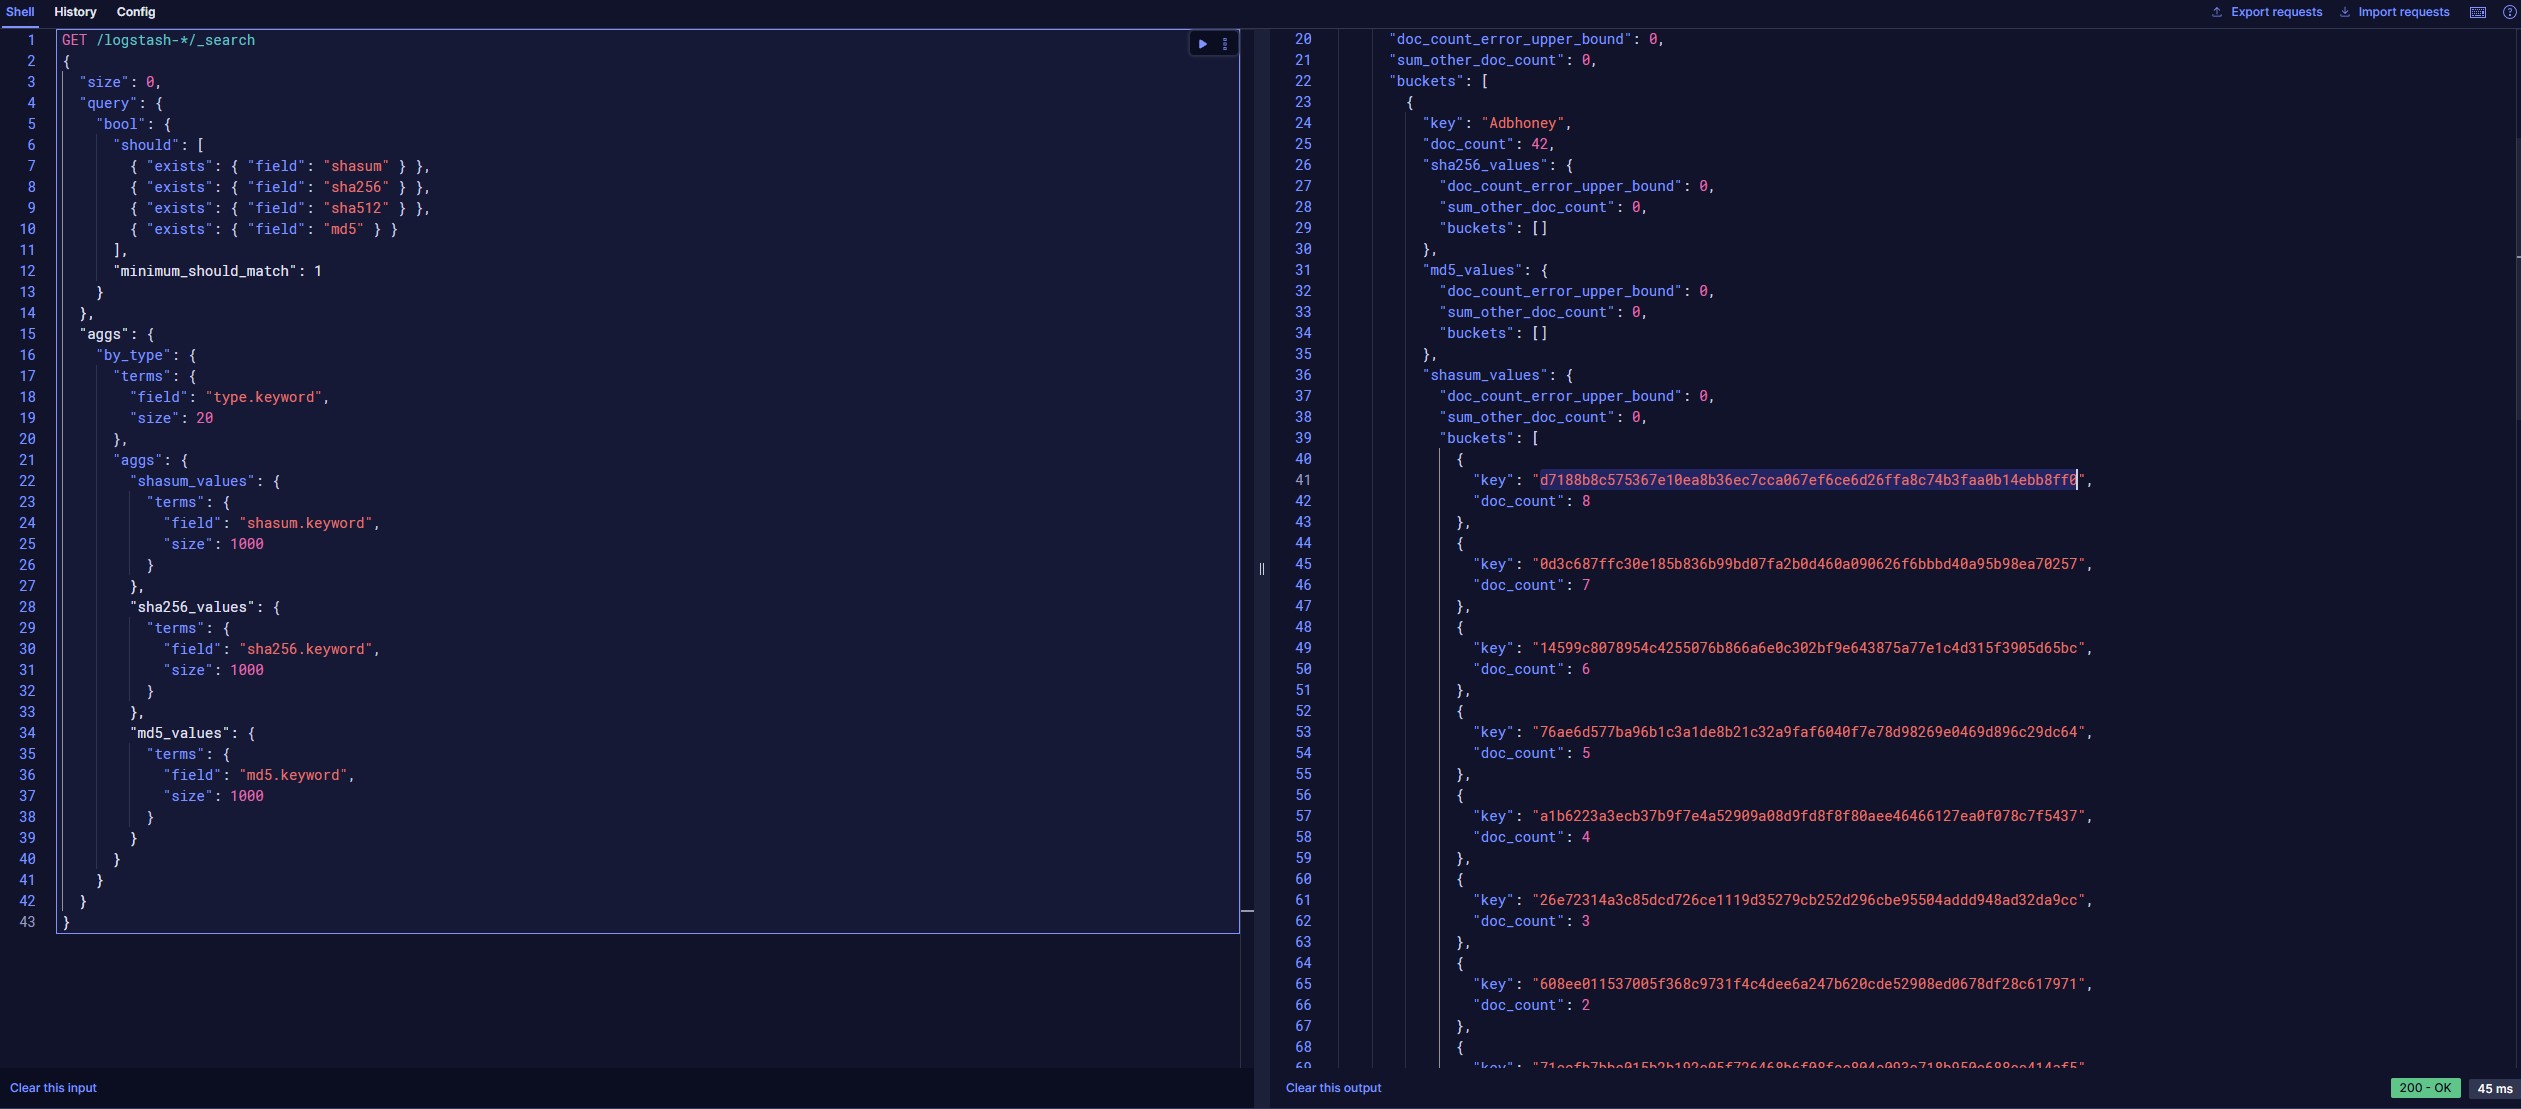This screenshot has height=1109, width=2521.
Task: Click the Export requests link
Action: point(2276,12)
